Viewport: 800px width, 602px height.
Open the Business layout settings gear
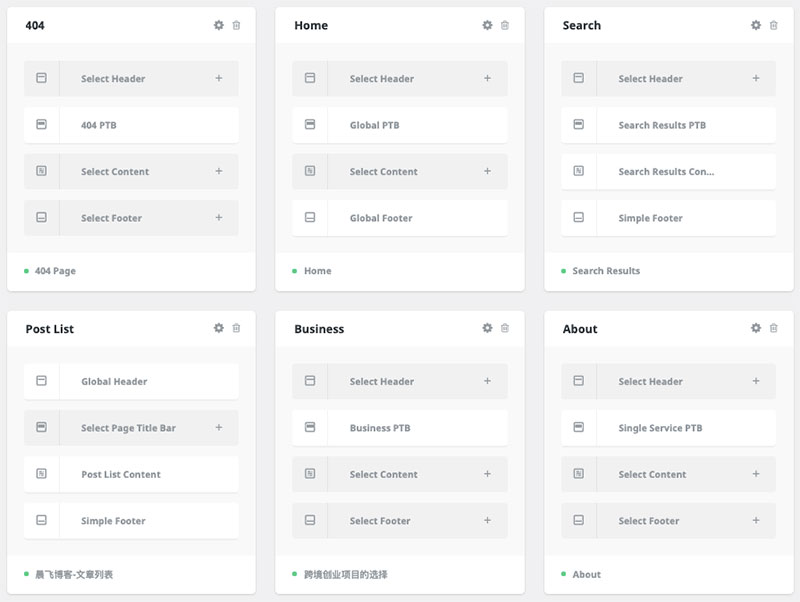[x=487, y=328]
